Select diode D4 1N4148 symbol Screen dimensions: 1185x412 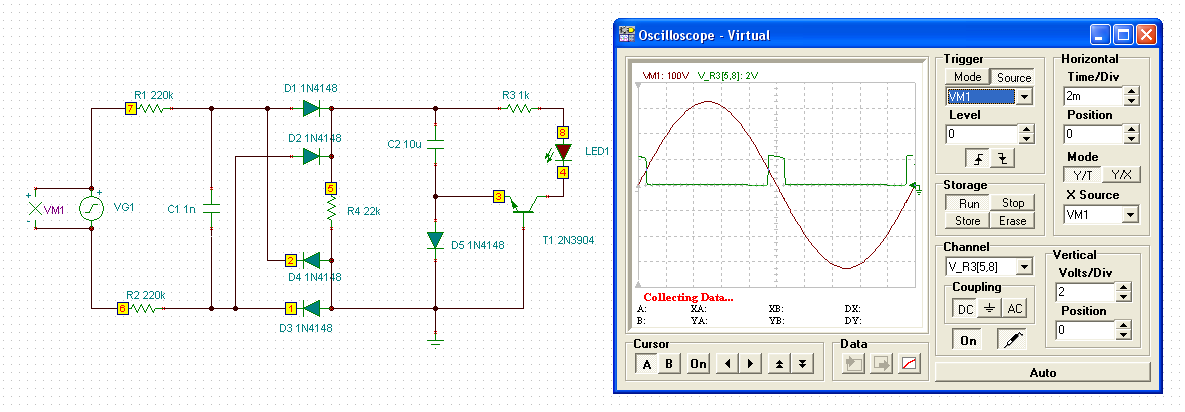pos(311,261)
